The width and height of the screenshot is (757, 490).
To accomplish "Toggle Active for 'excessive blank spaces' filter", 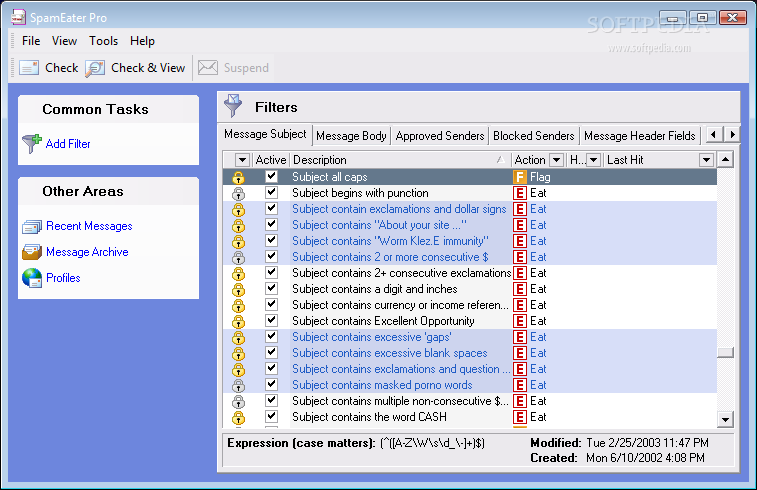I will 272,352.
